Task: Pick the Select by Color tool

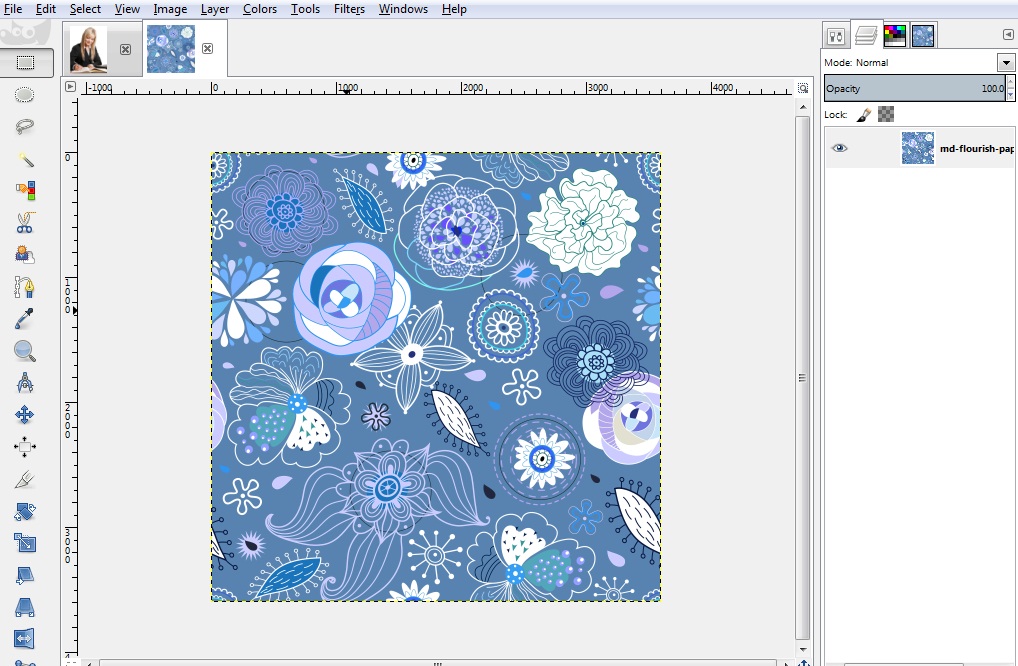Action: pyautogui.click(x=25, y=190)
